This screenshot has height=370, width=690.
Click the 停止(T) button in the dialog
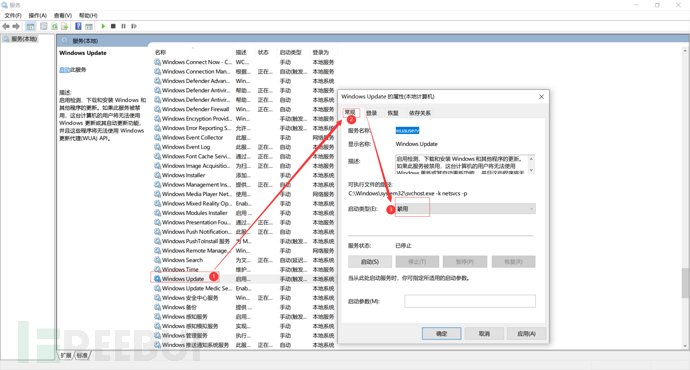(417, 262)
